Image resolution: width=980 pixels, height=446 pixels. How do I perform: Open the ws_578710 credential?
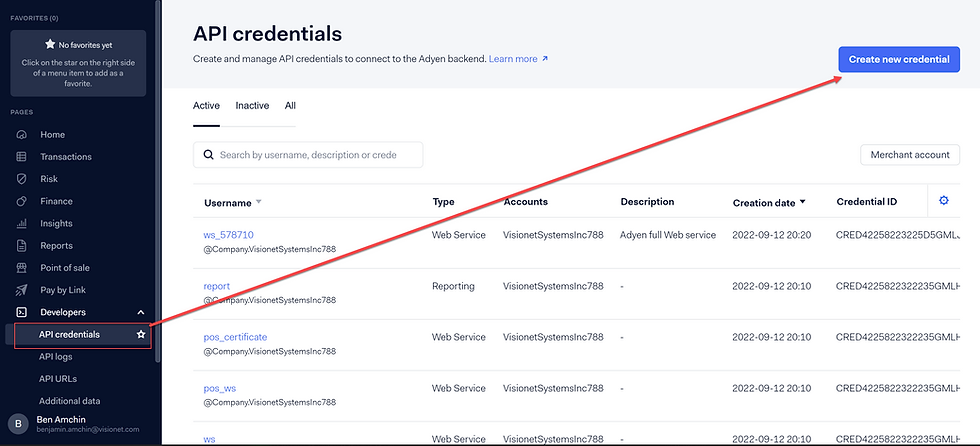[x=228, y=235]
